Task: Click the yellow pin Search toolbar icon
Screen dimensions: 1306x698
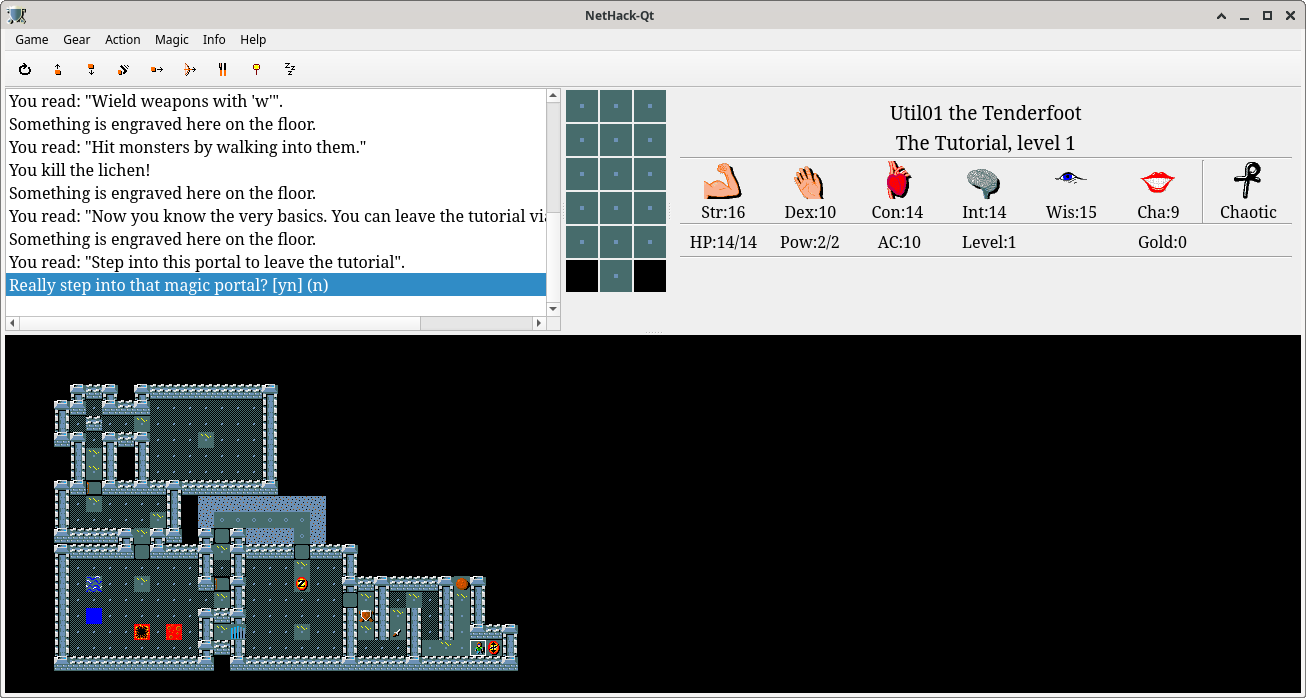Action: (x=256, y=69)
